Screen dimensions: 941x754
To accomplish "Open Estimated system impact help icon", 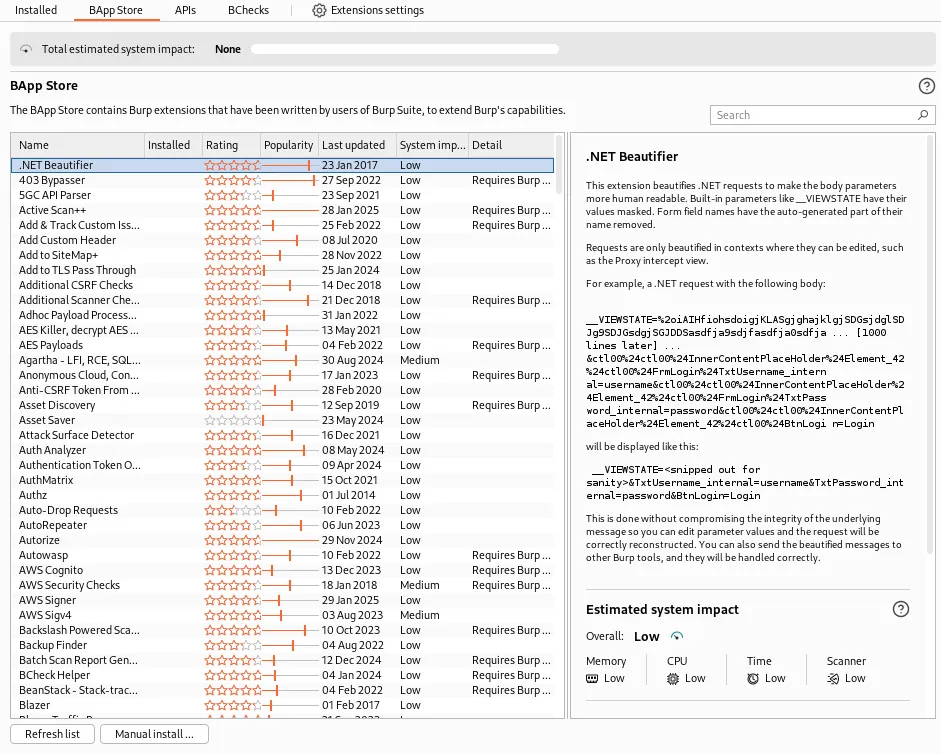I will click(901, 609).
